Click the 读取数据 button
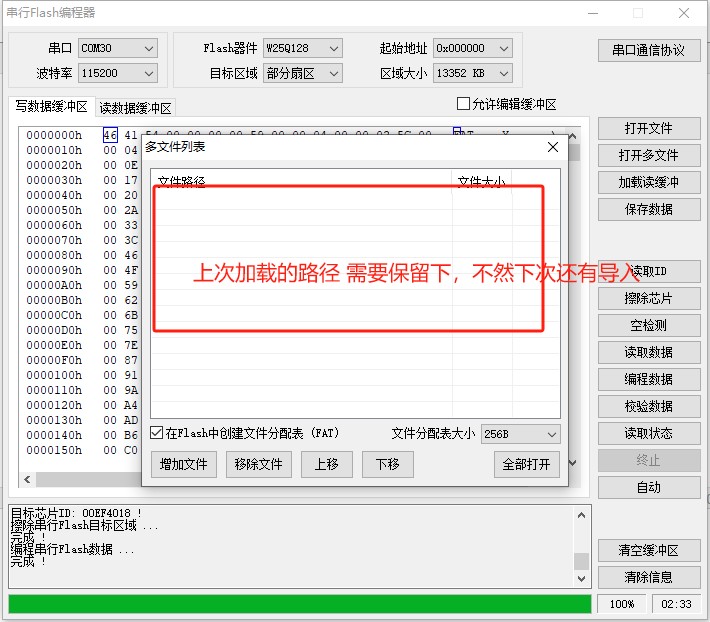This screenshot has width=710, height=622. [649, 352]
